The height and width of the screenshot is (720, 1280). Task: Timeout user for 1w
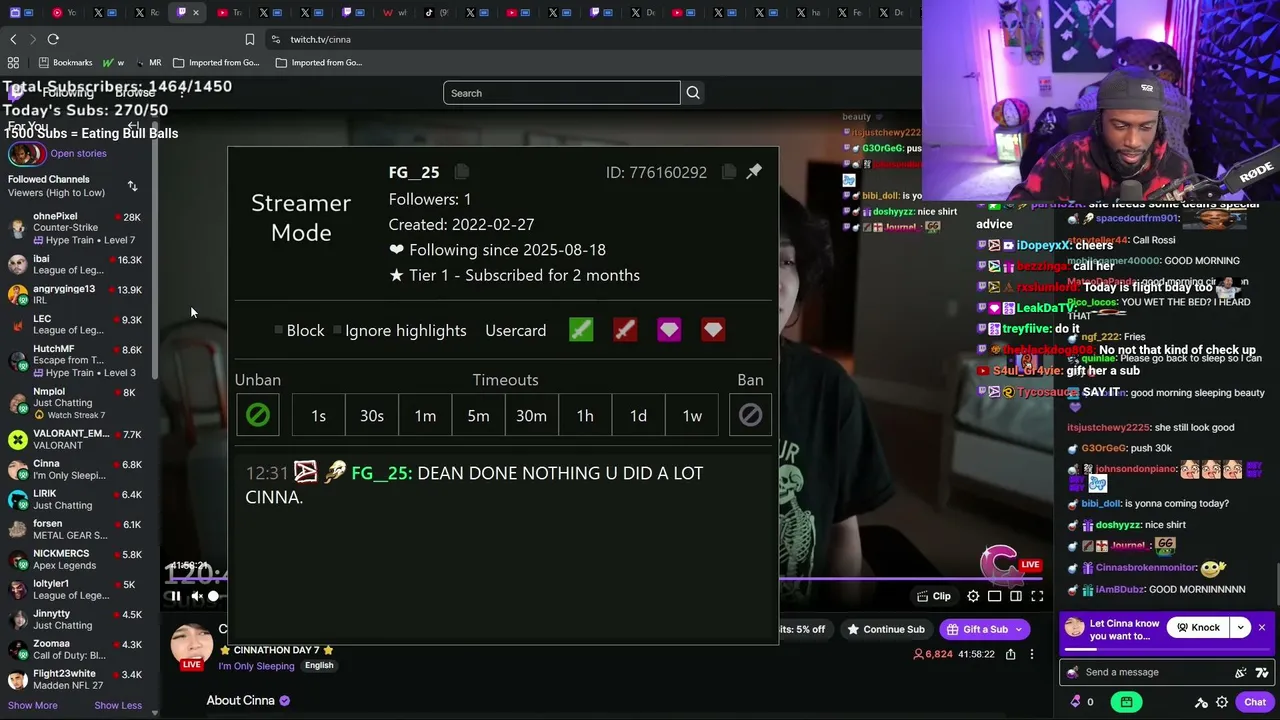click(x=692, y=415)
